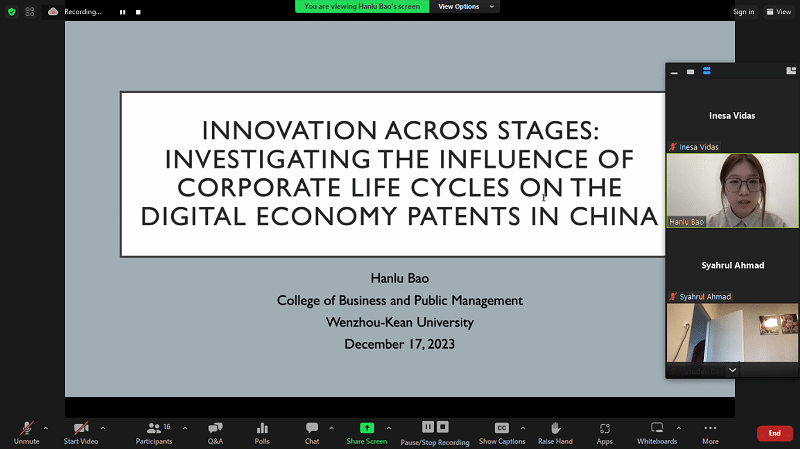This screenshot has width=800, height=449.
Task: Click Pause/Stop Recording in bottom toolbar
Action: pos(435,431)
